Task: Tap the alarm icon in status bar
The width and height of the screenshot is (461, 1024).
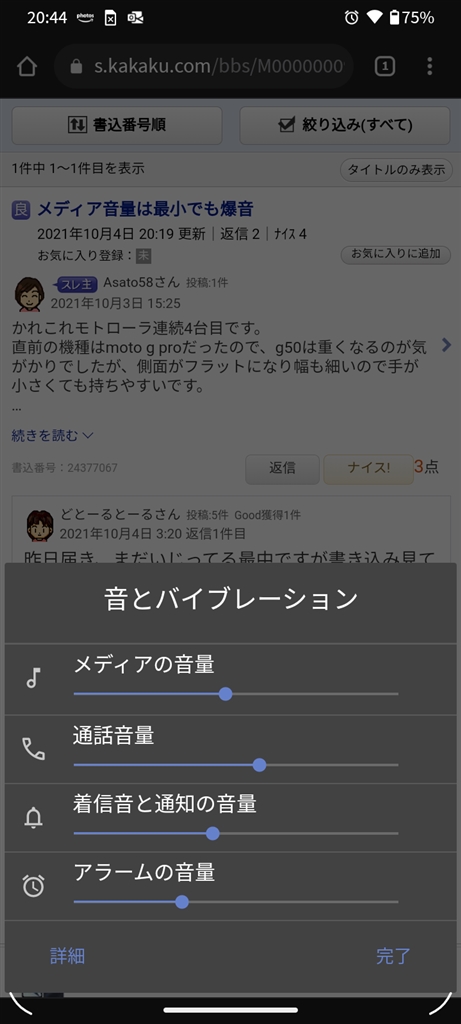Action: click(351, 18)
